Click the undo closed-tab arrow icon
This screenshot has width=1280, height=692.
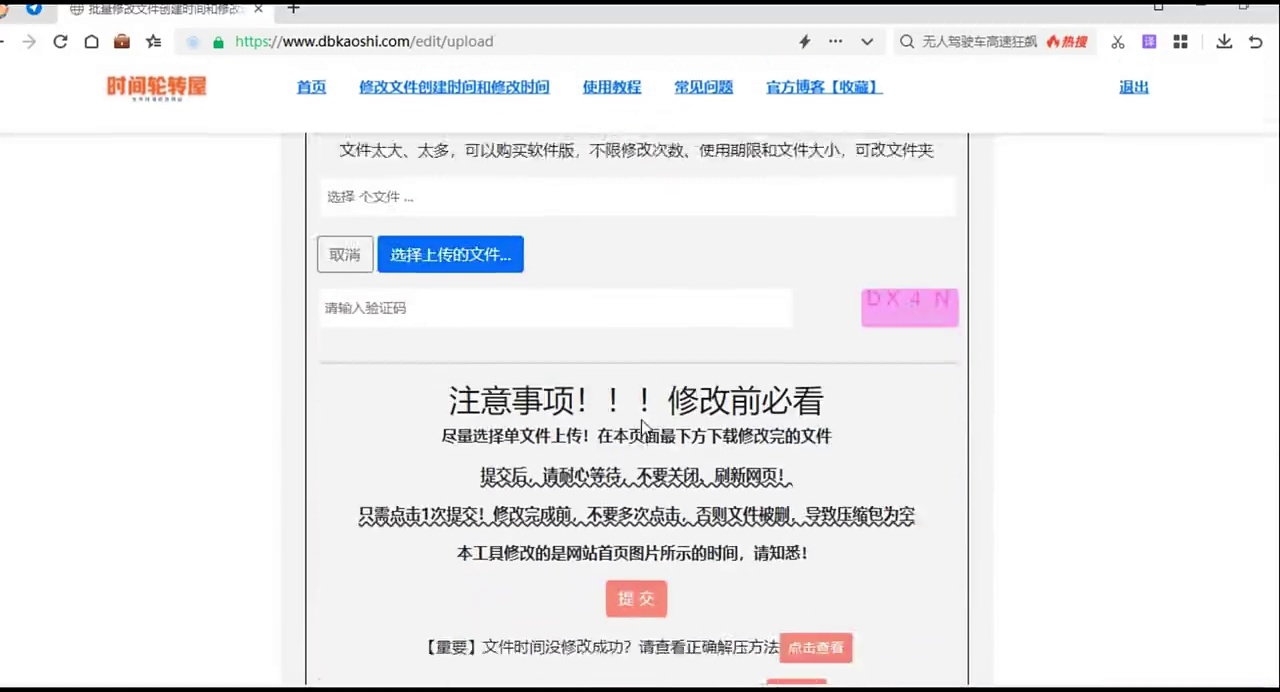(x=1256, y=42)
